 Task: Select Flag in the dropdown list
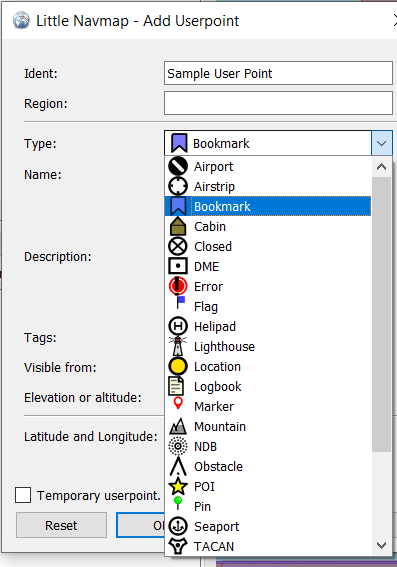pos(268,306)
